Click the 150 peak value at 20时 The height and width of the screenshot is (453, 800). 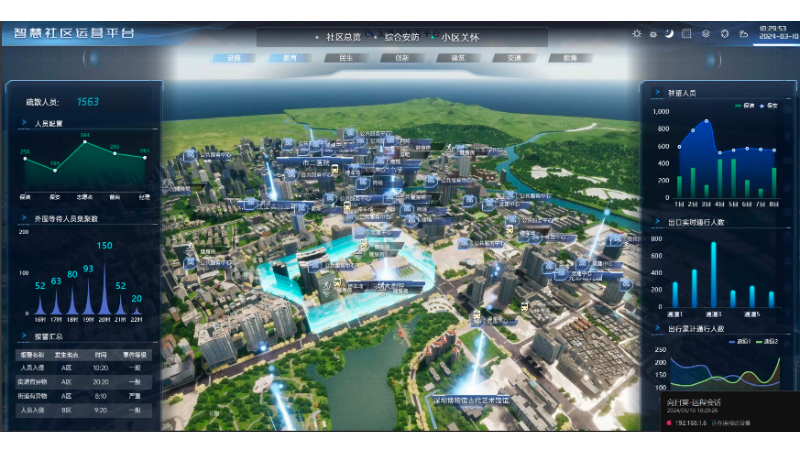point(105,245)
